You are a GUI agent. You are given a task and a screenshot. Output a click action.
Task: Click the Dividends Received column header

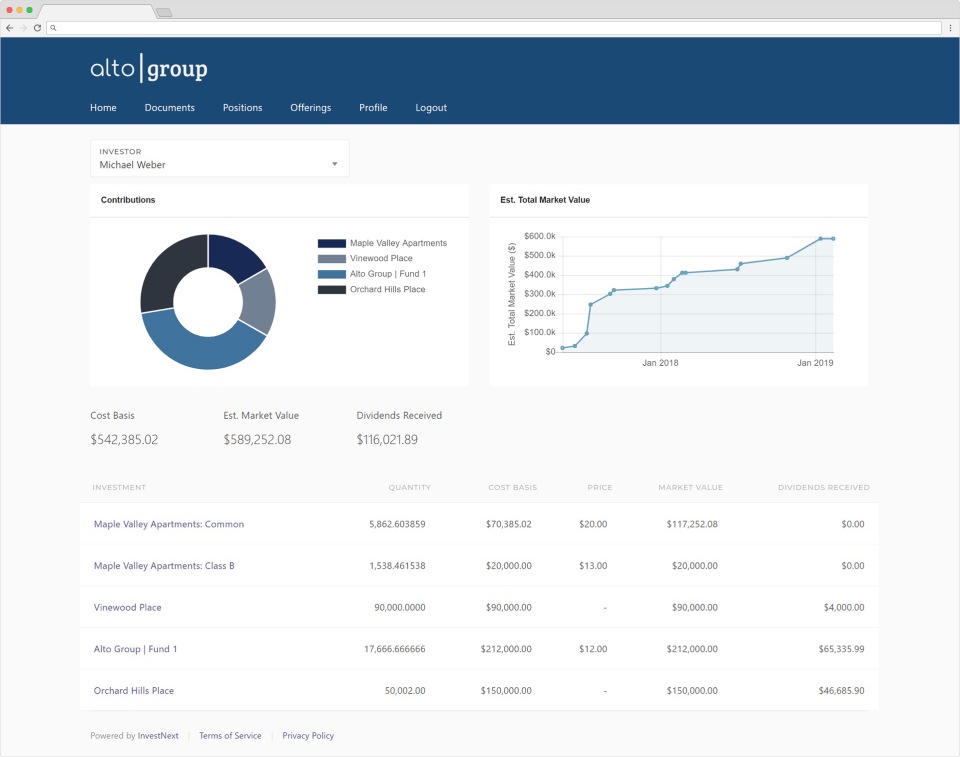[x=823, y=488]
